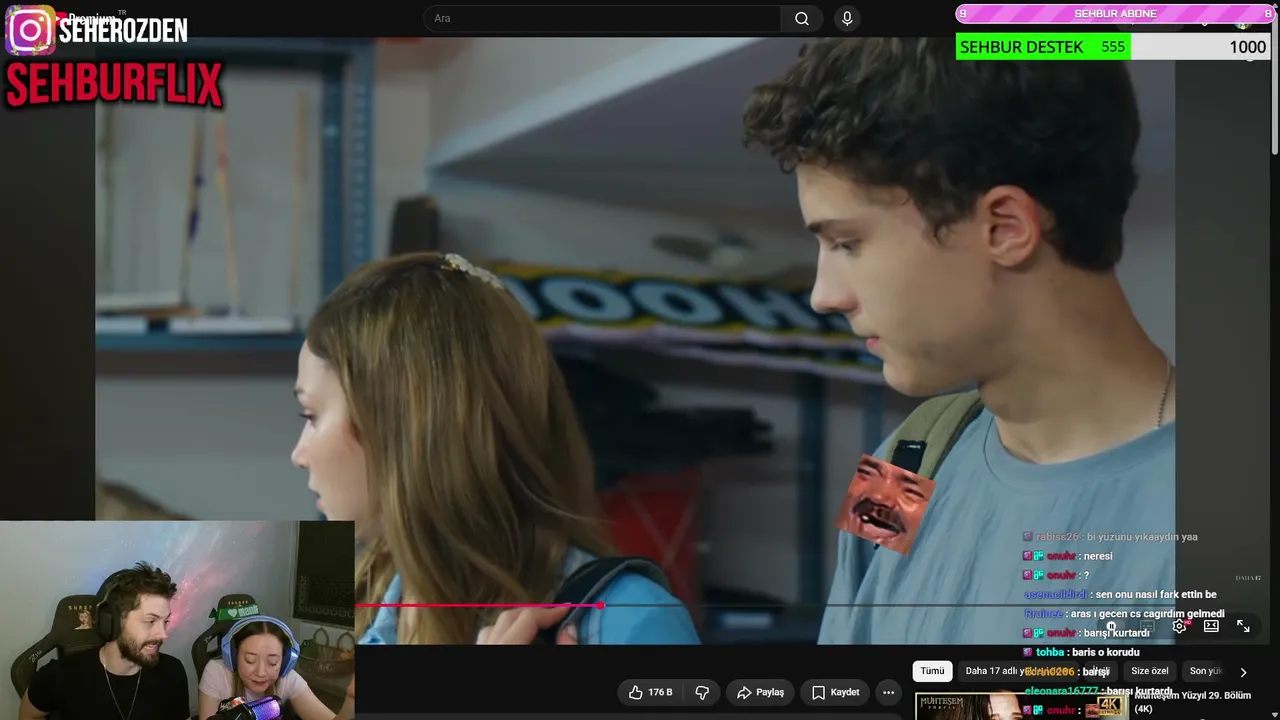This screenshot has width=1280, height=720.
Task: Select the Tümü filter chip
Action: click(932, 671)
